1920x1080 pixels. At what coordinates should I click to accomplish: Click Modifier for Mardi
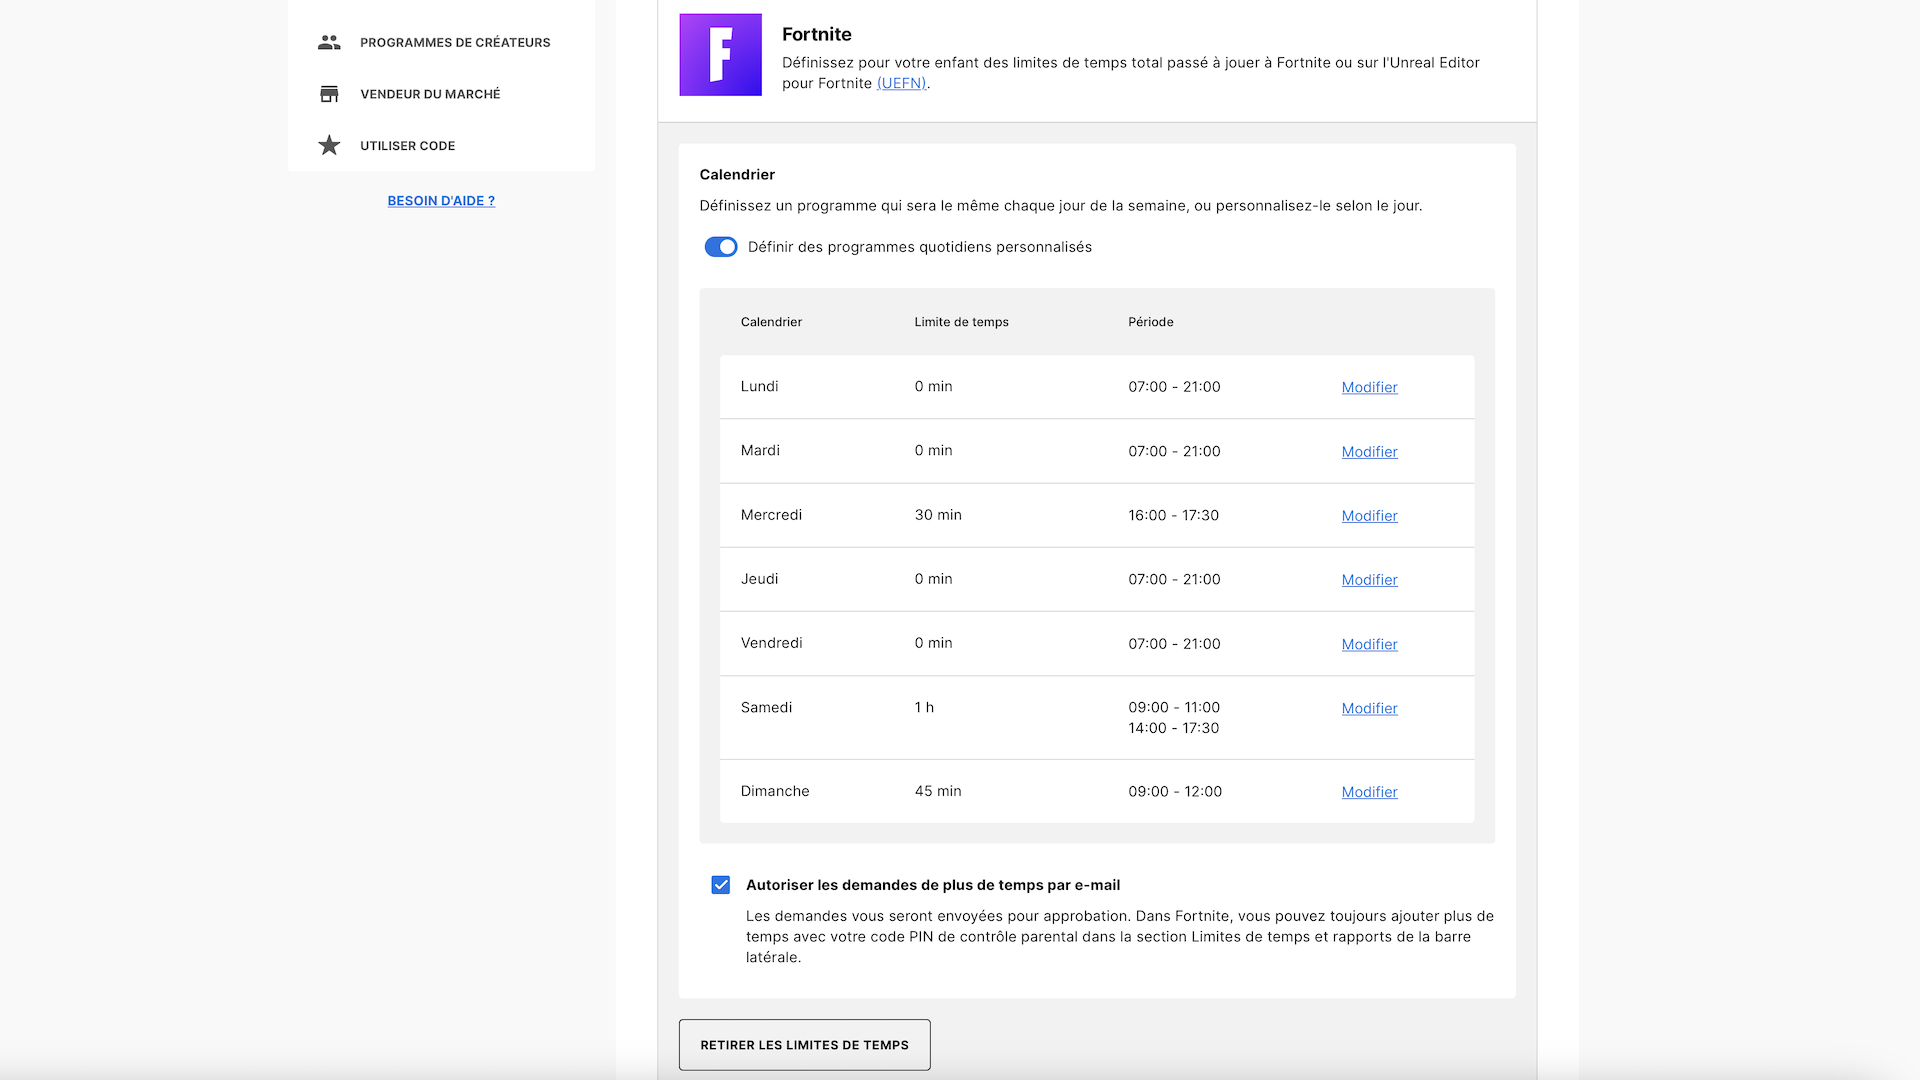pyautogui.click(x=1369, y=451)
